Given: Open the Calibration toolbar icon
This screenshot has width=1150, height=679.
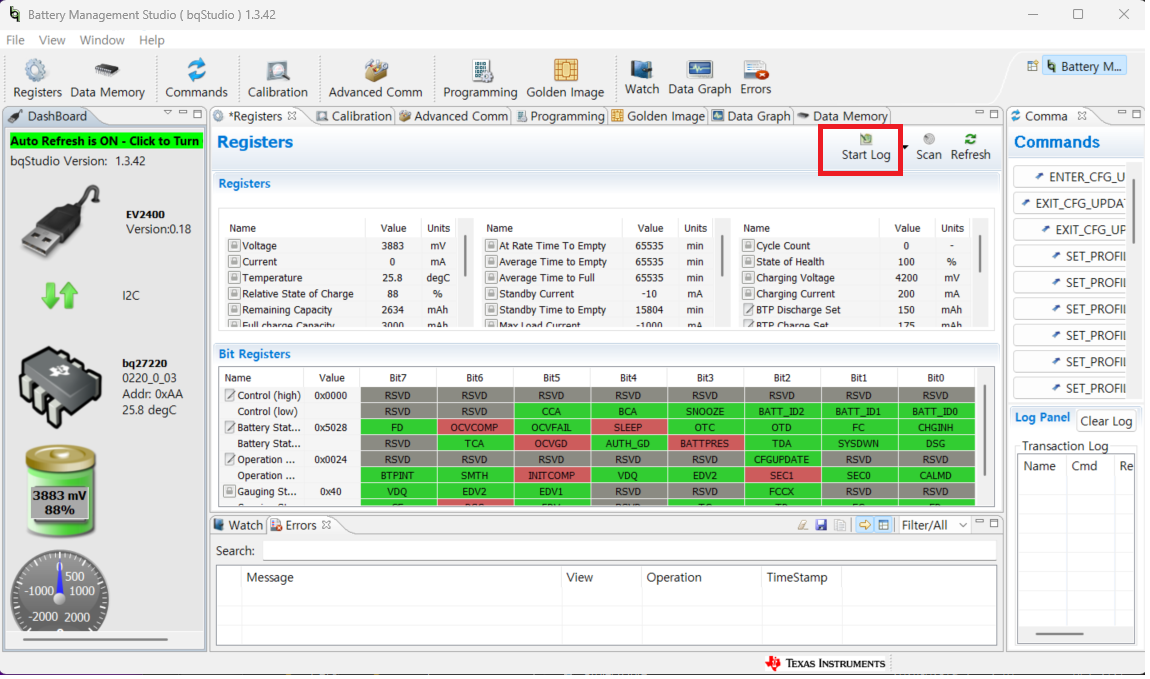Looking at the screenshot, I should click(x=277, y=78).
